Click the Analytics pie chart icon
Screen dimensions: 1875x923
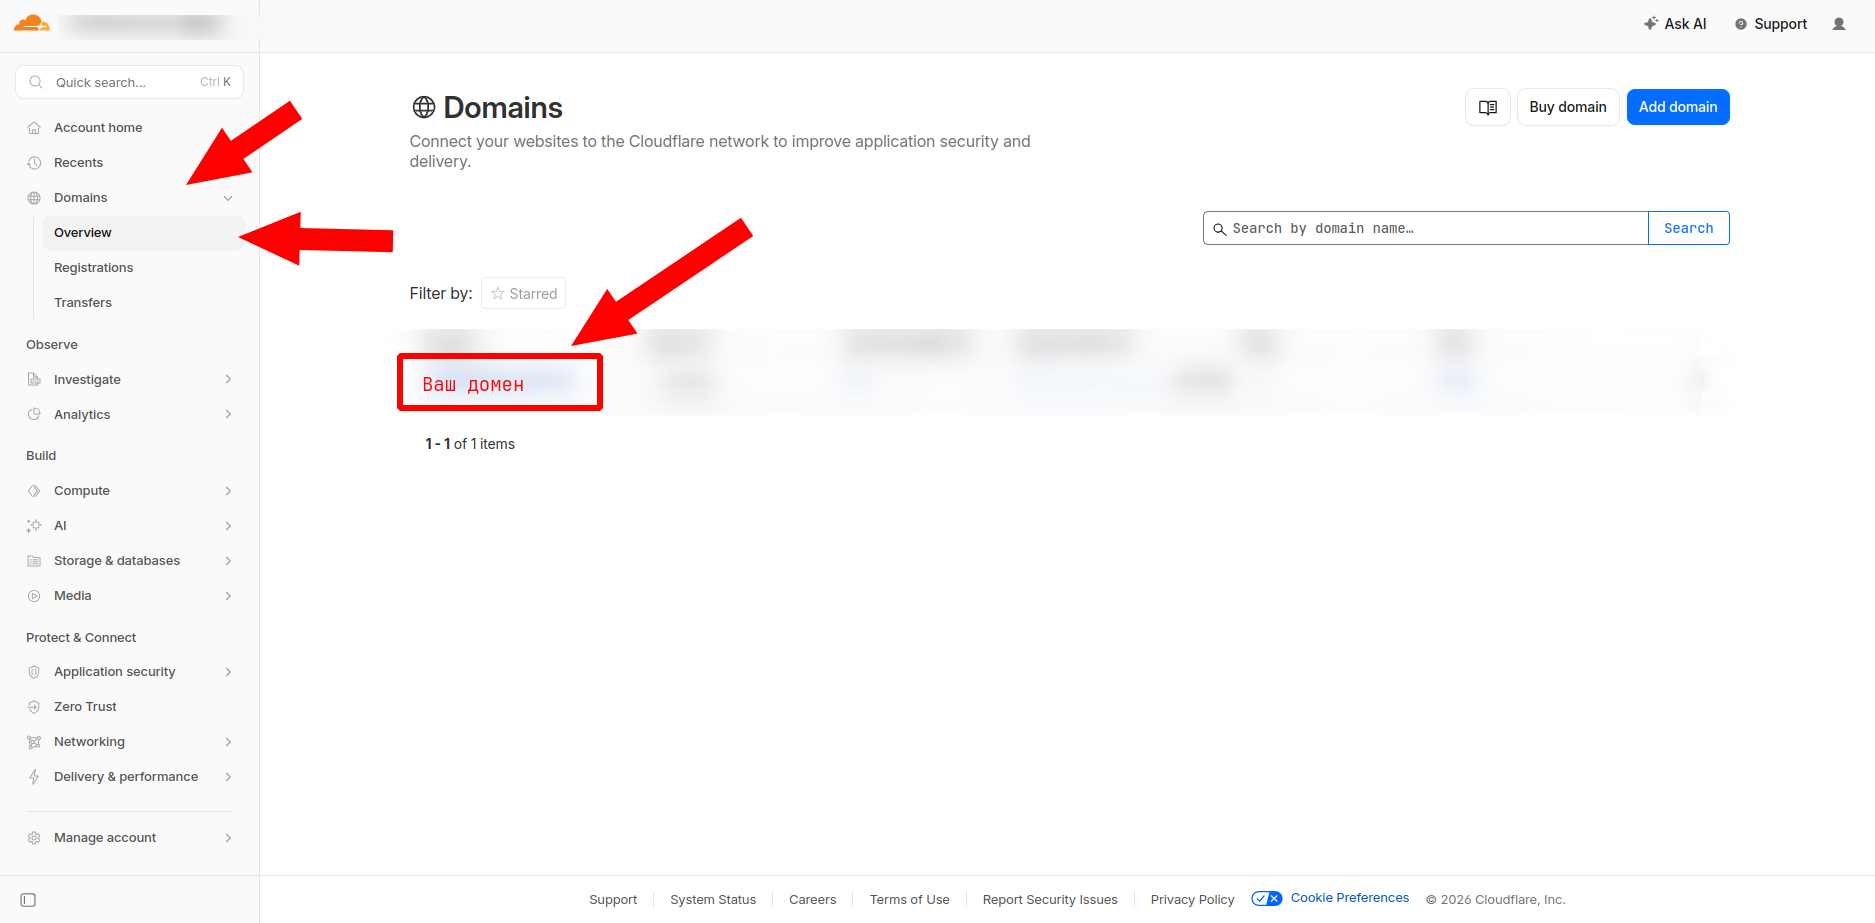click(x=34, y=415)
